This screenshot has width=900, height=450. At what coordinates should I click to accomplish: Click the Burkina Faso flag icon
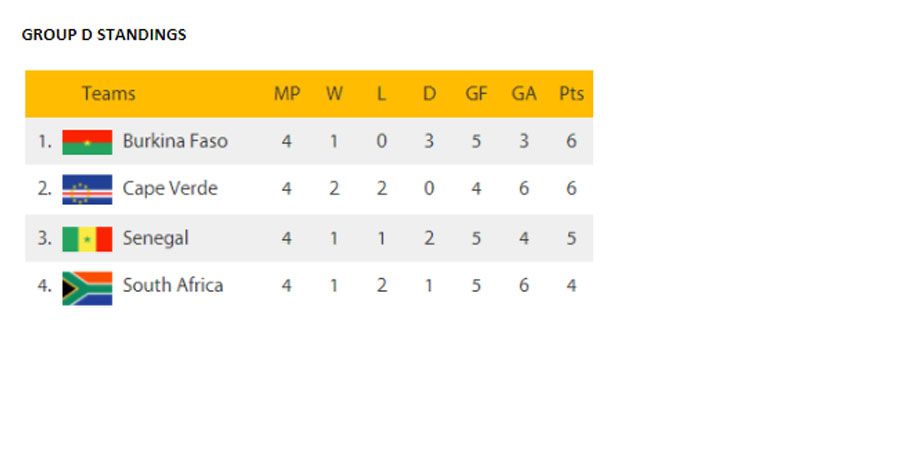(x=87, y=142)
